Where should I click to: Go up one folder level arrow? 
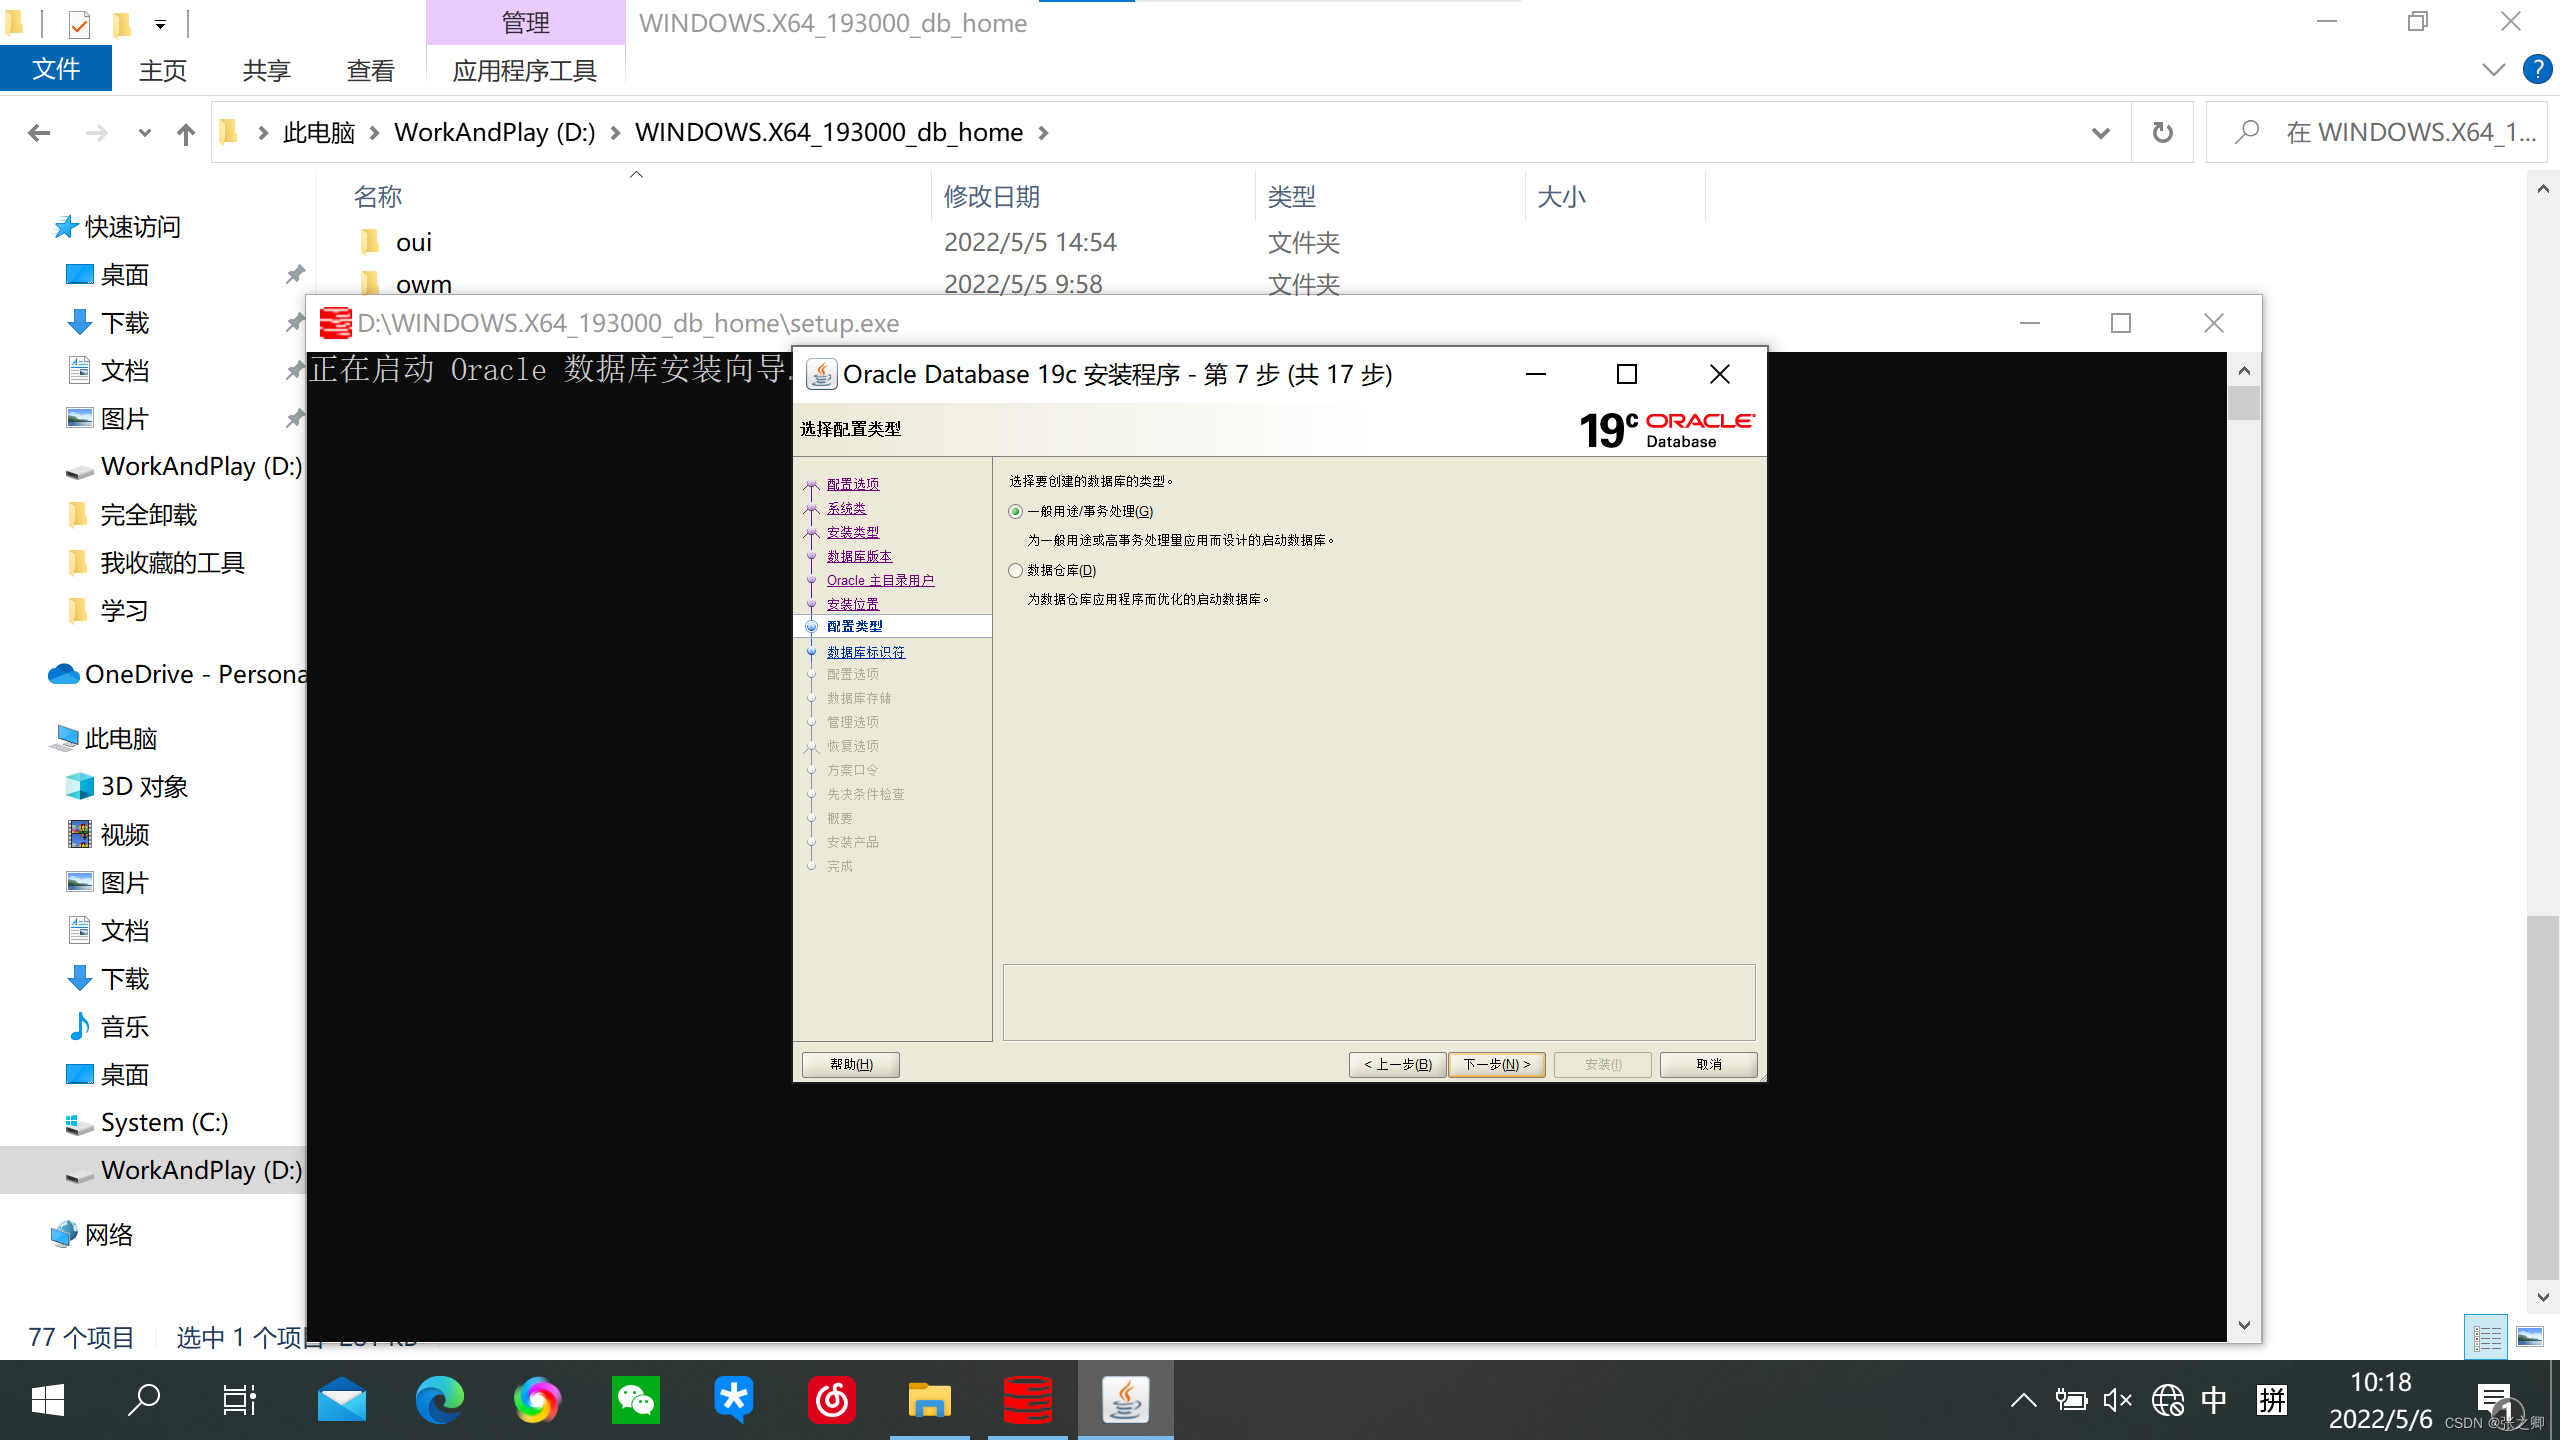186,133
